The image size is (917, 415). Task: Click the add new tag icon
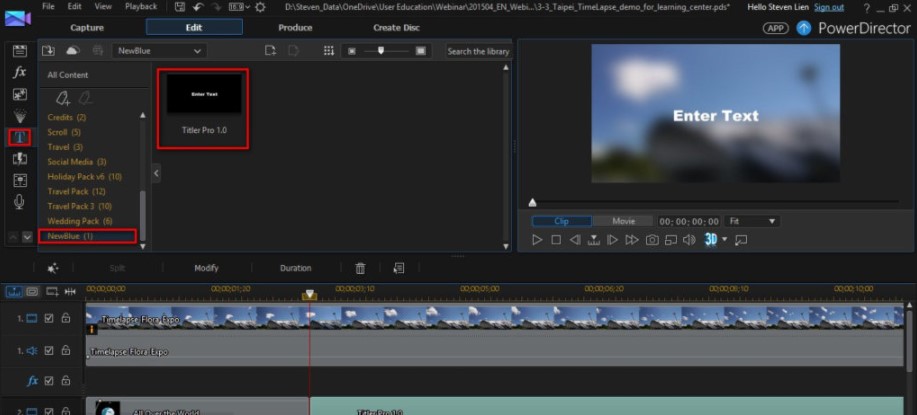tap(63, 99)
